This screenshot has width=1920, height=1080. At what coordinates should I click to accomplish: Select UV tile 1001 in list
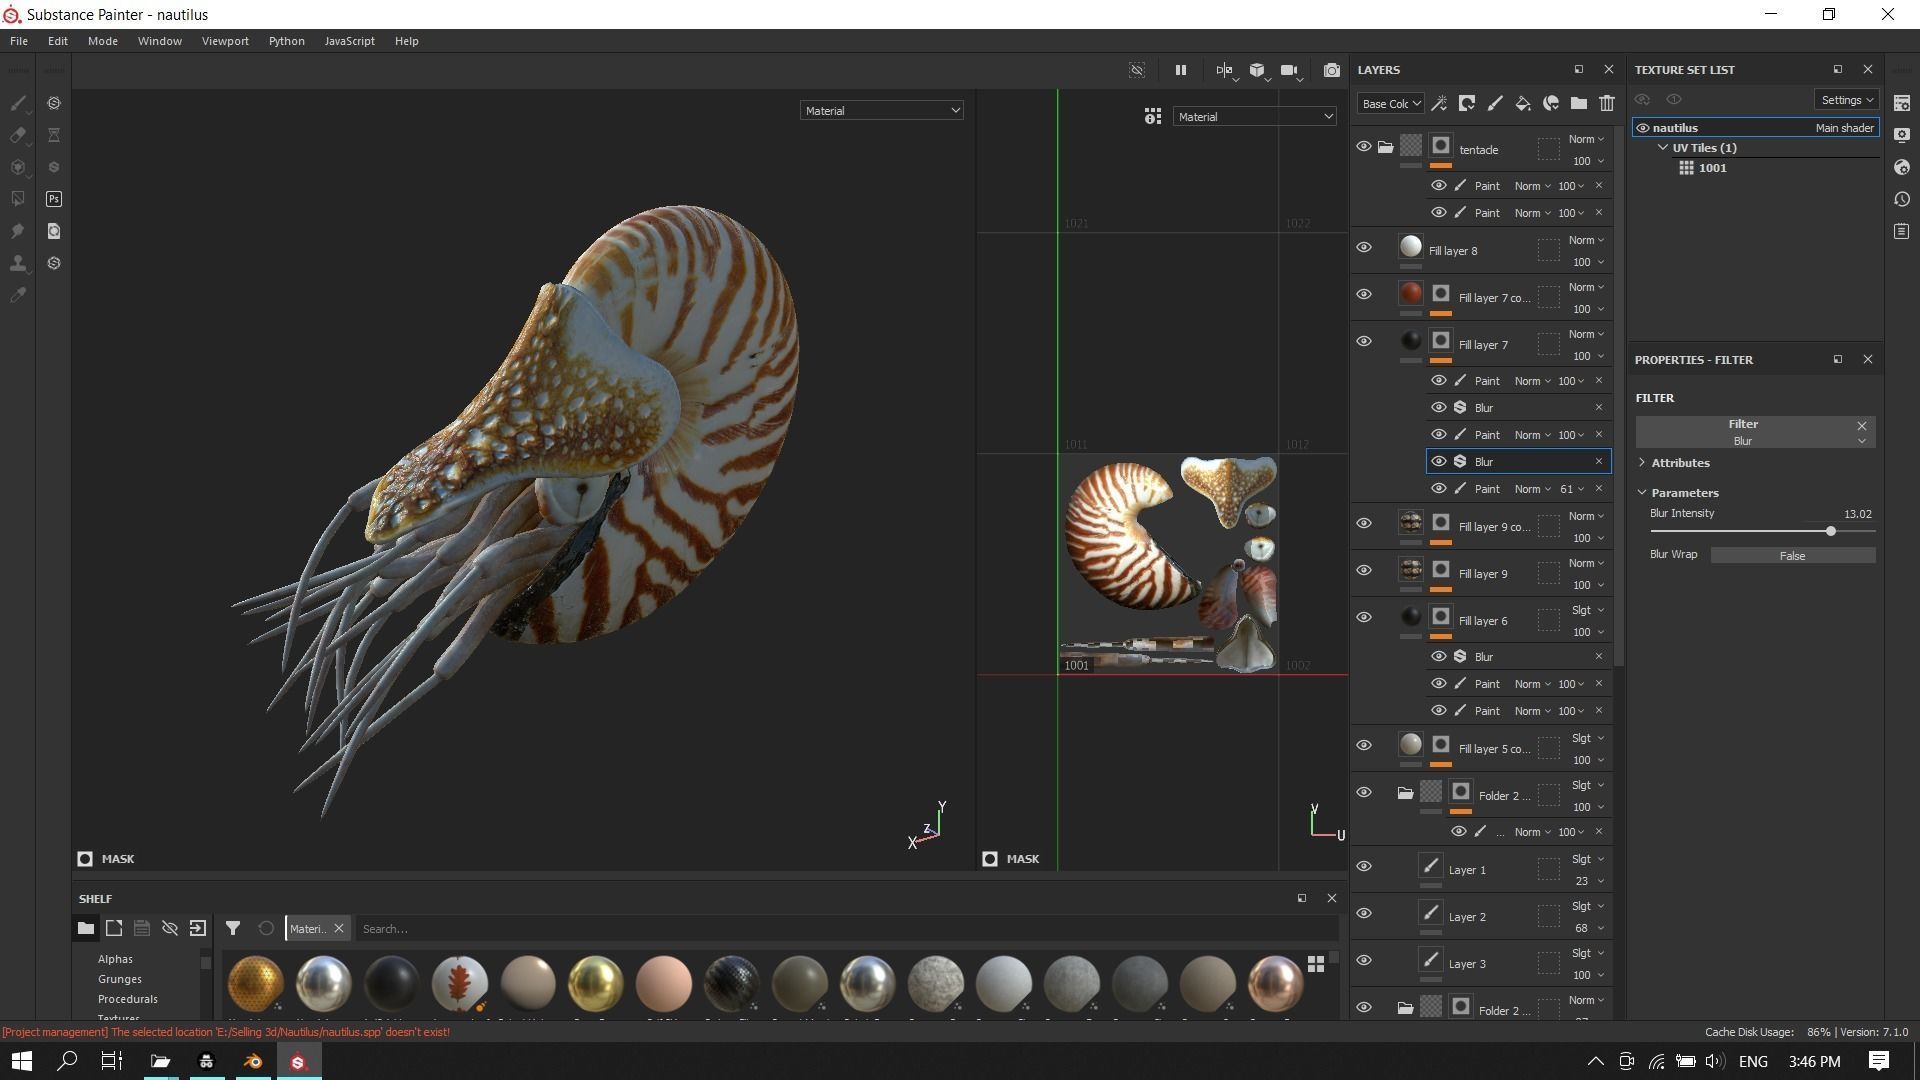(x=1712, y=168)
